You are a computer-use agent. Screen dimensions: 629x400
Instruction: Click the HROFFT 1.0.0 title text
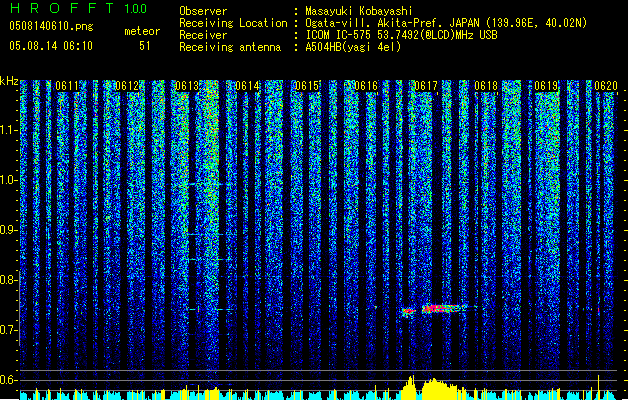(x=79, y=8)
